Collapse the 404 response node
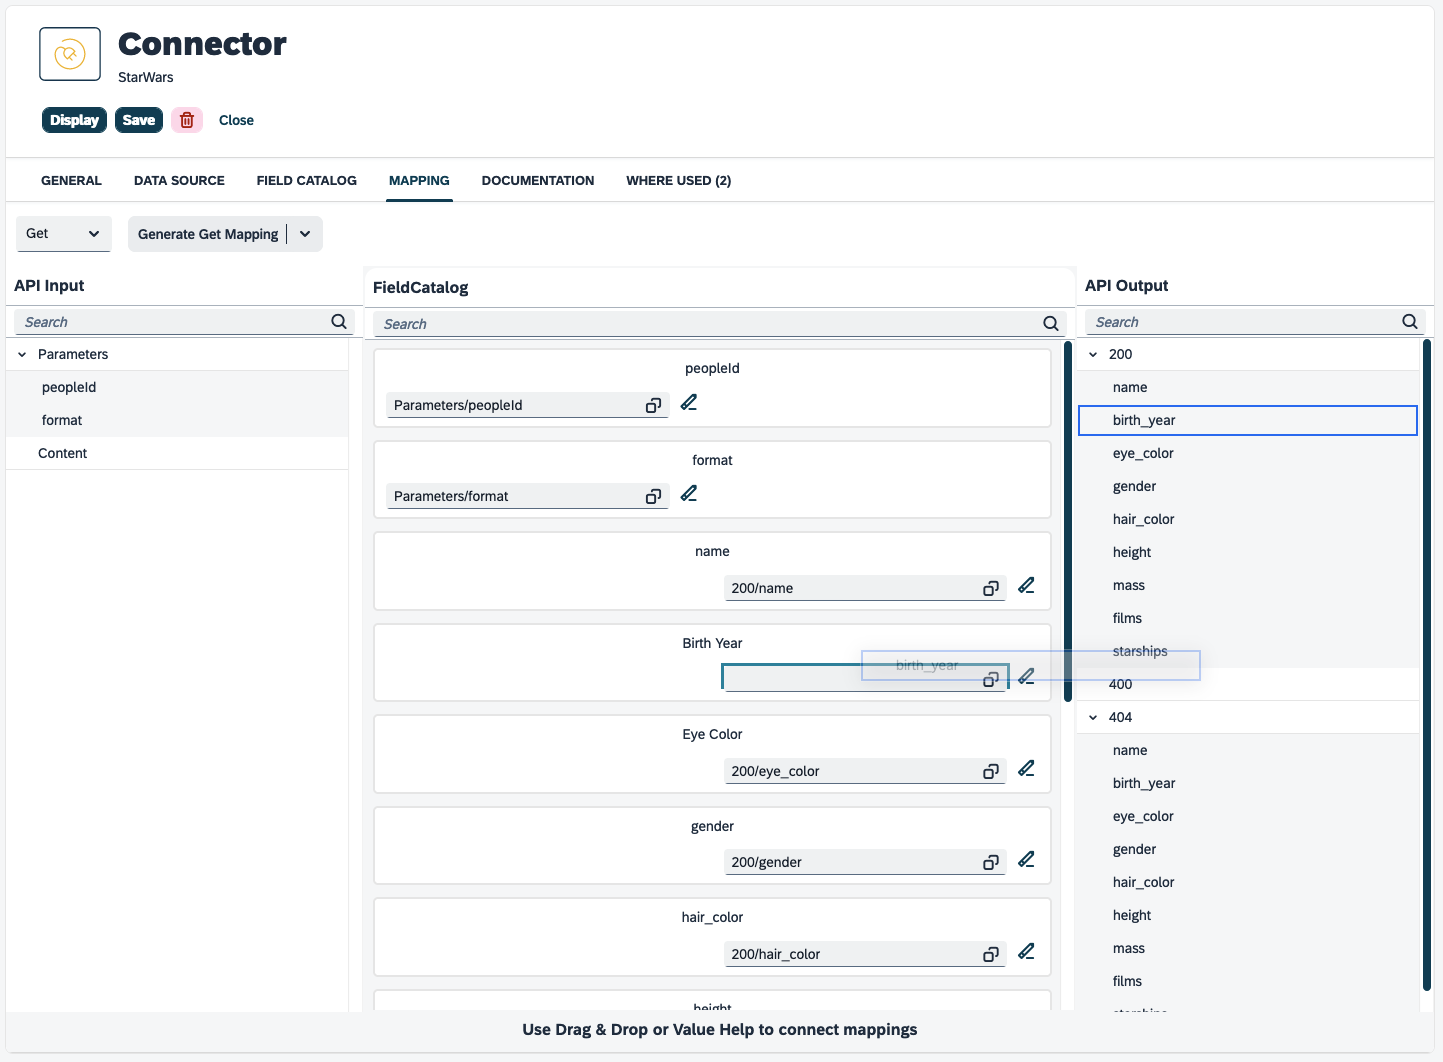The image size is (1443, 1062). 1093,718
